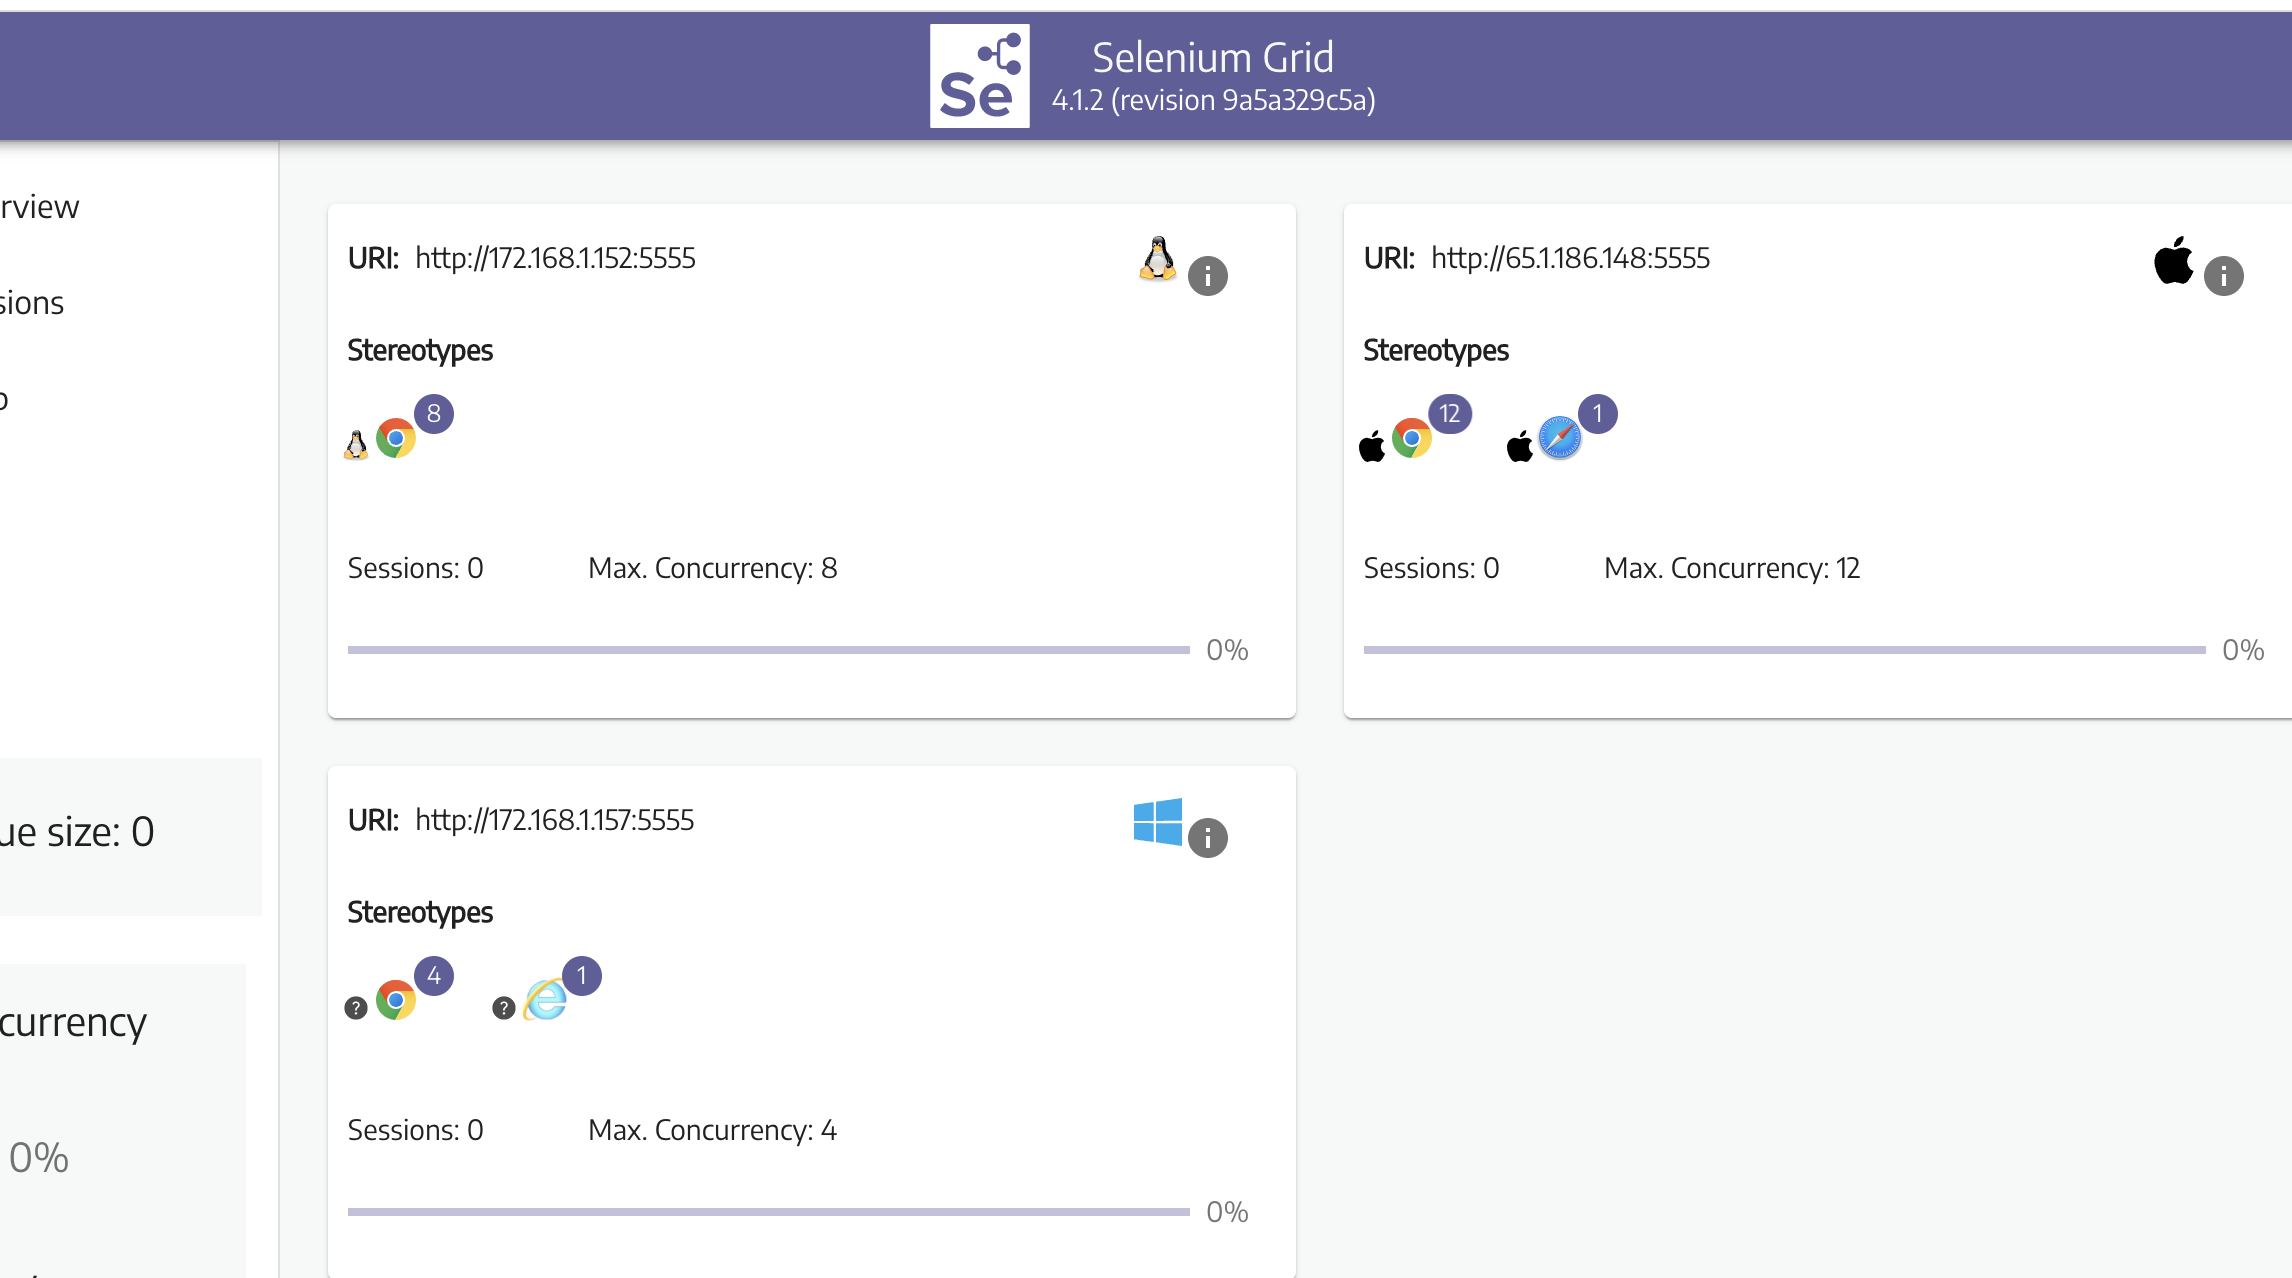Click the Tux penguin OS icon beside 172.168.1.152
2292x1278 pixels.
tap(1158, 259)
